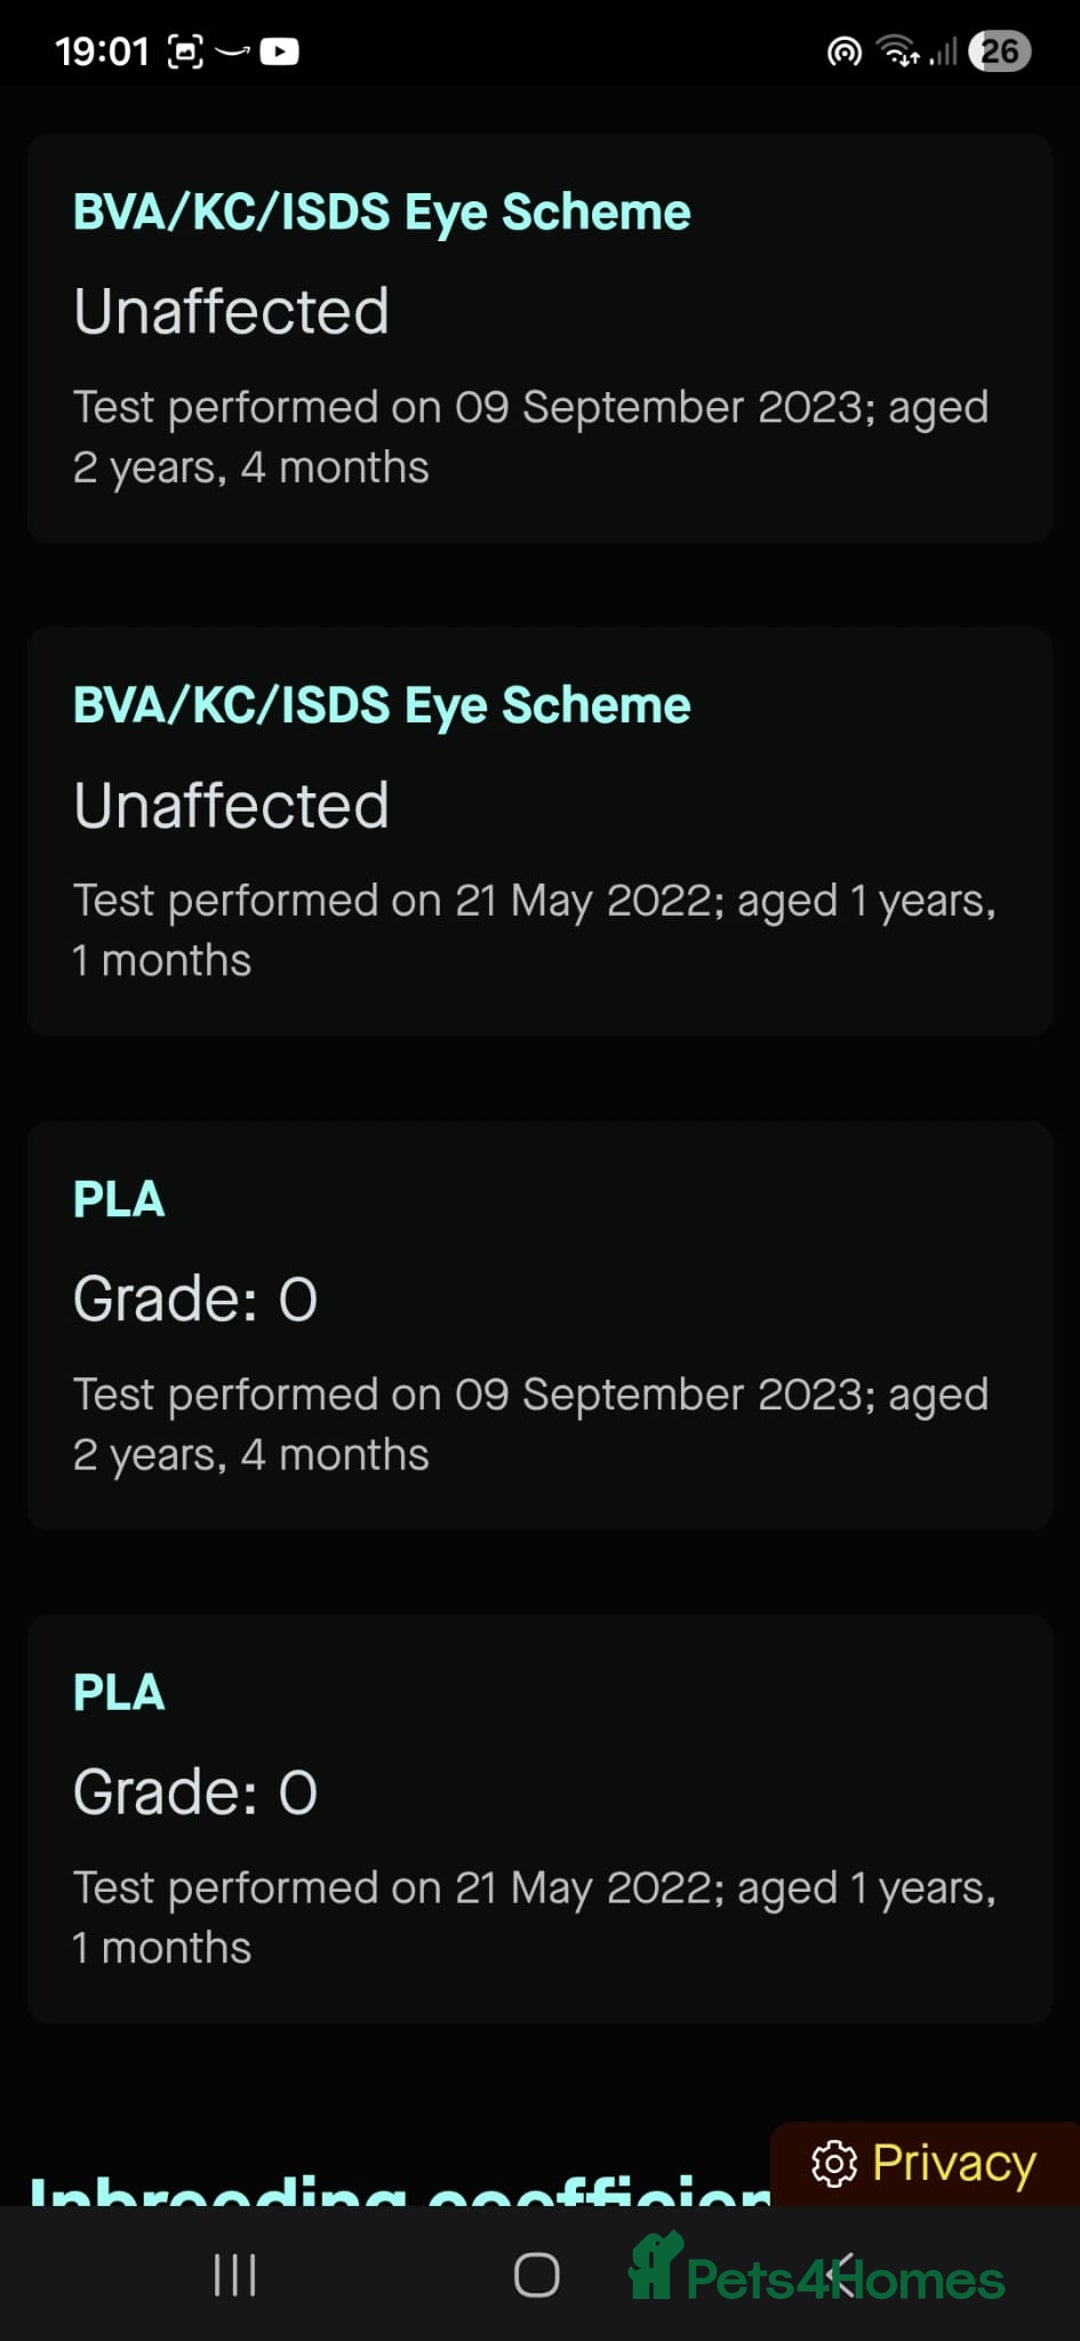Select the second PLA heading
This screenshot has width=1080, height=2341.
(x=118, y=1692)
